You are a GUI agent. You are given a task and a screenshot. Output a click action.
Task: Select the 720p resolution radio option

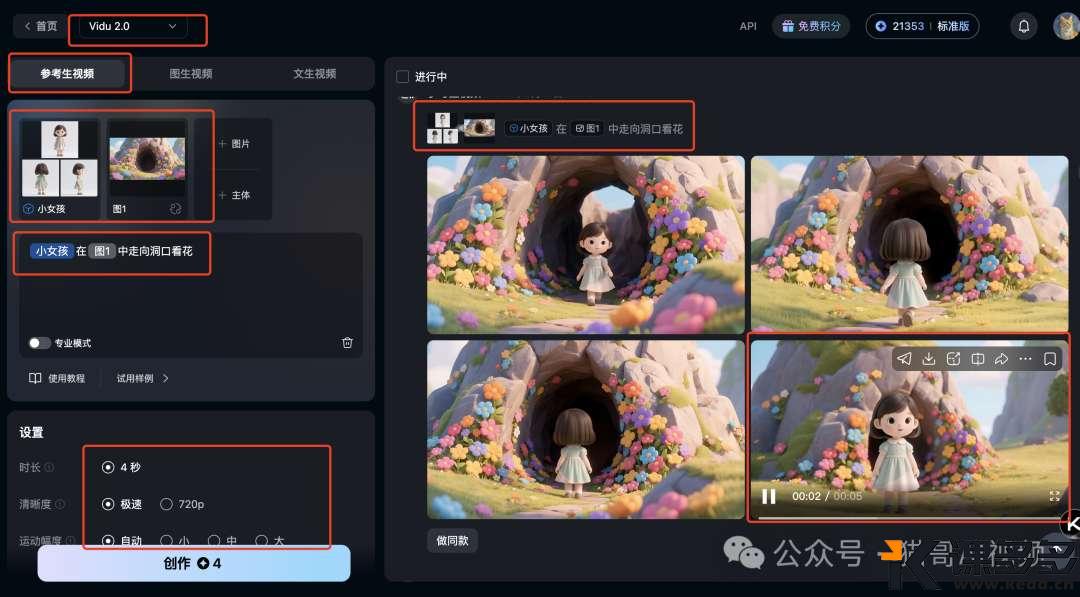pyautogui.click(x=166, y=504)
